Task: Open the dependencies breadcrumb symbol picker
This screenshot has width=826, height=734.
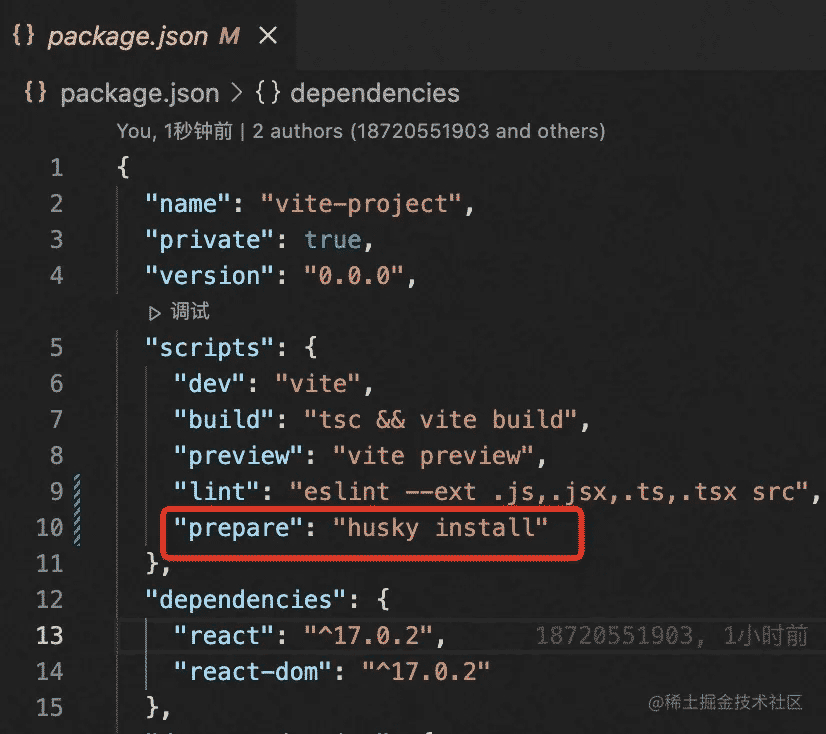Action: [x=374, y=94]
